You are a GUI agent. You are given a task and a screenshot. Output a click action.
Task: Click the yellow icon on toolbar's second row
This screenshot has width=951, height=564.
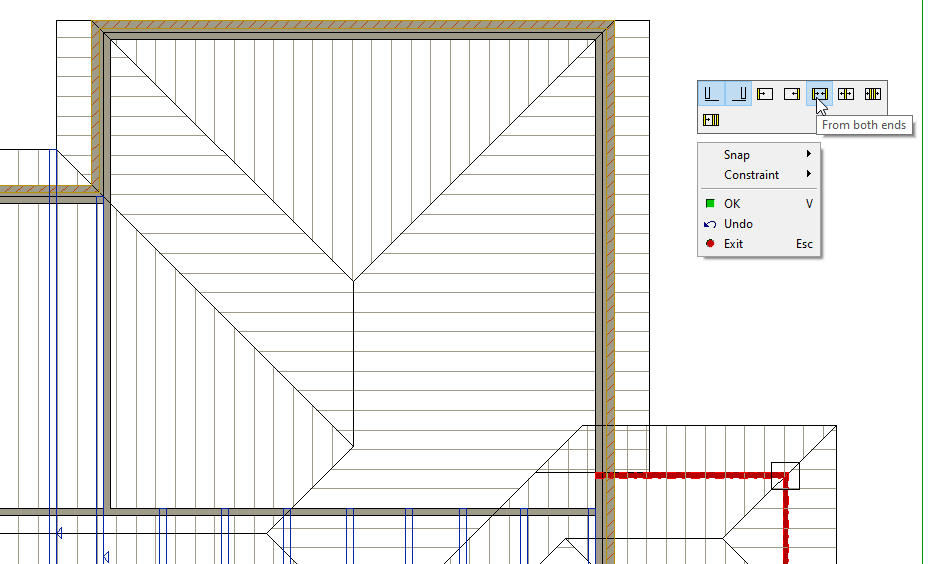tap(711, 121)
